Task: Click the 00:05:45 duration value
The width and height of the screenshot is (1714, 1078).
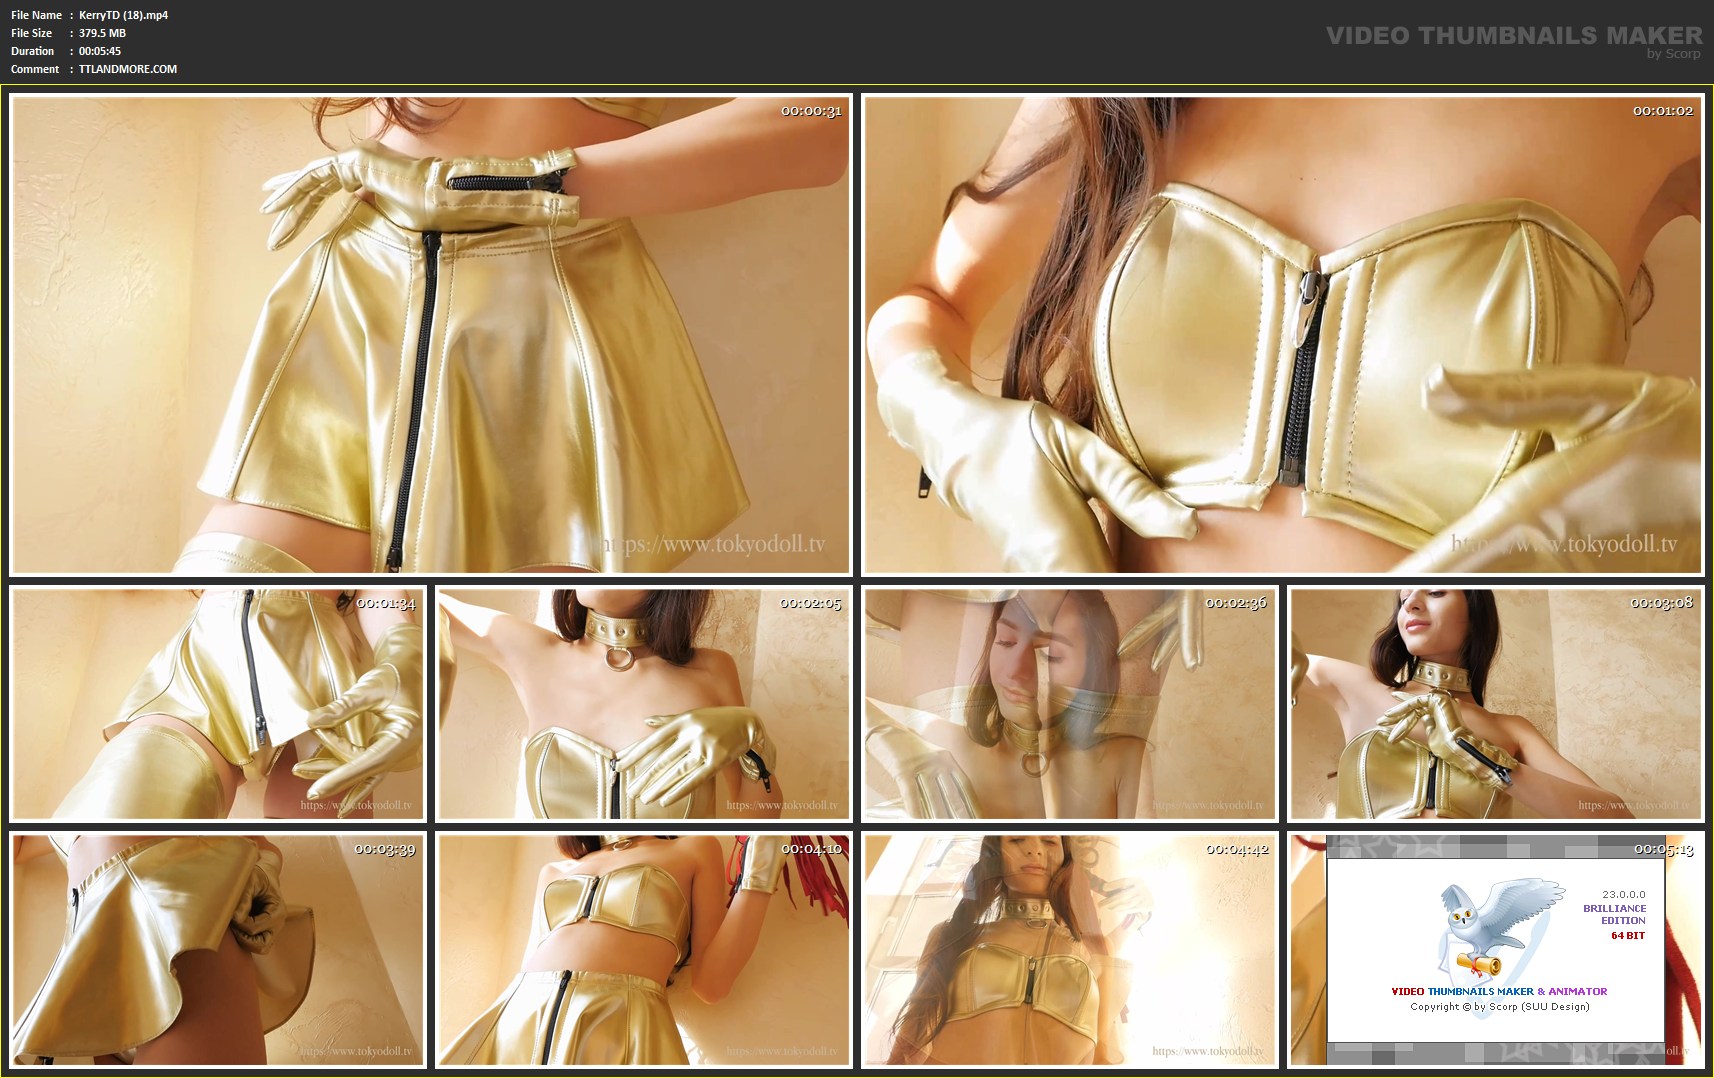Action: click(x=100, y=51)
